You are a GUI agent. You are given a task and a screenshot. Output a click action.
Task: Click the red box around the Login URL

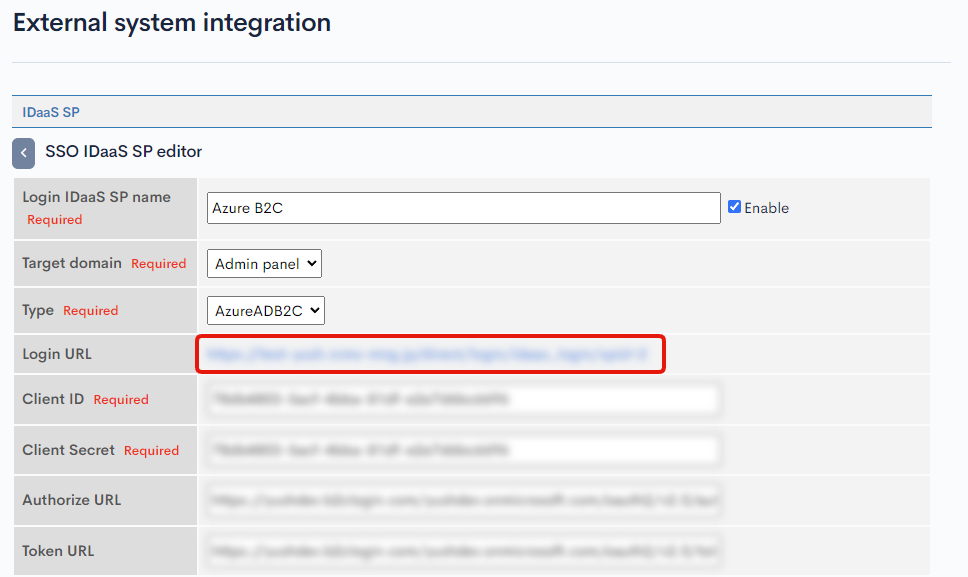click(x=430, y=354)
